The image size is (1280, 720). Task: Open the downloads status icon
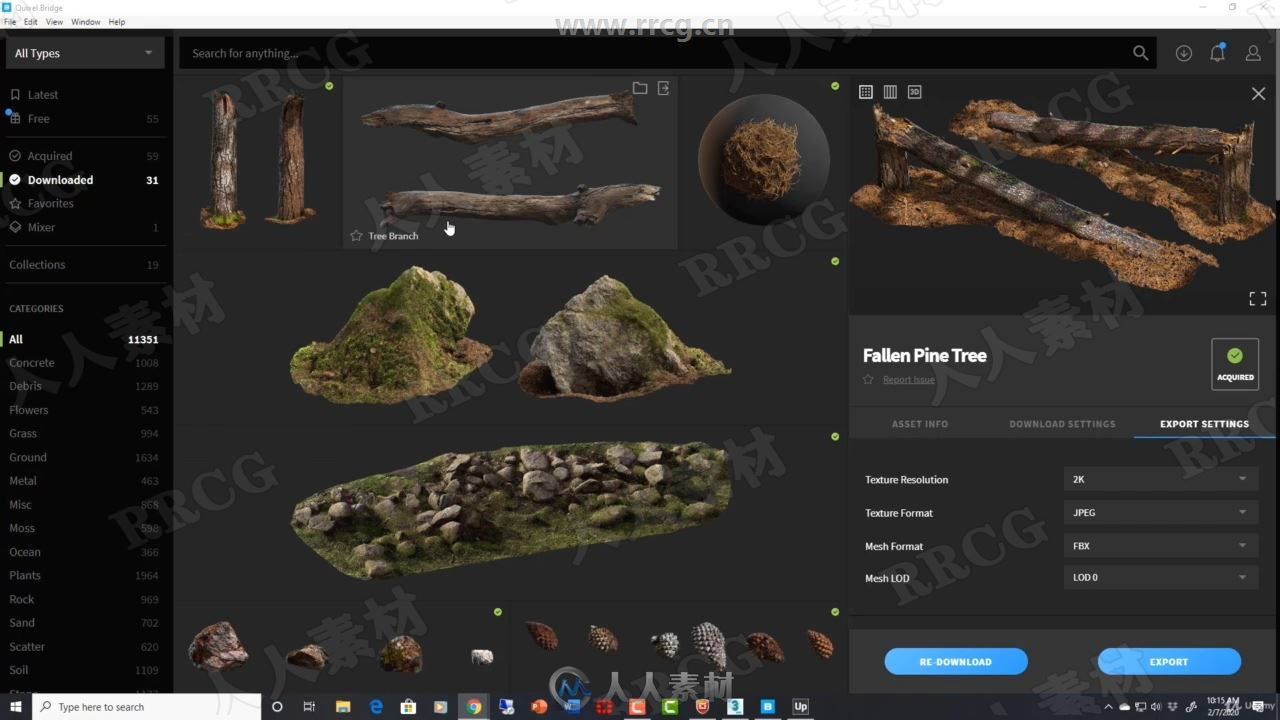(1184, 53)
